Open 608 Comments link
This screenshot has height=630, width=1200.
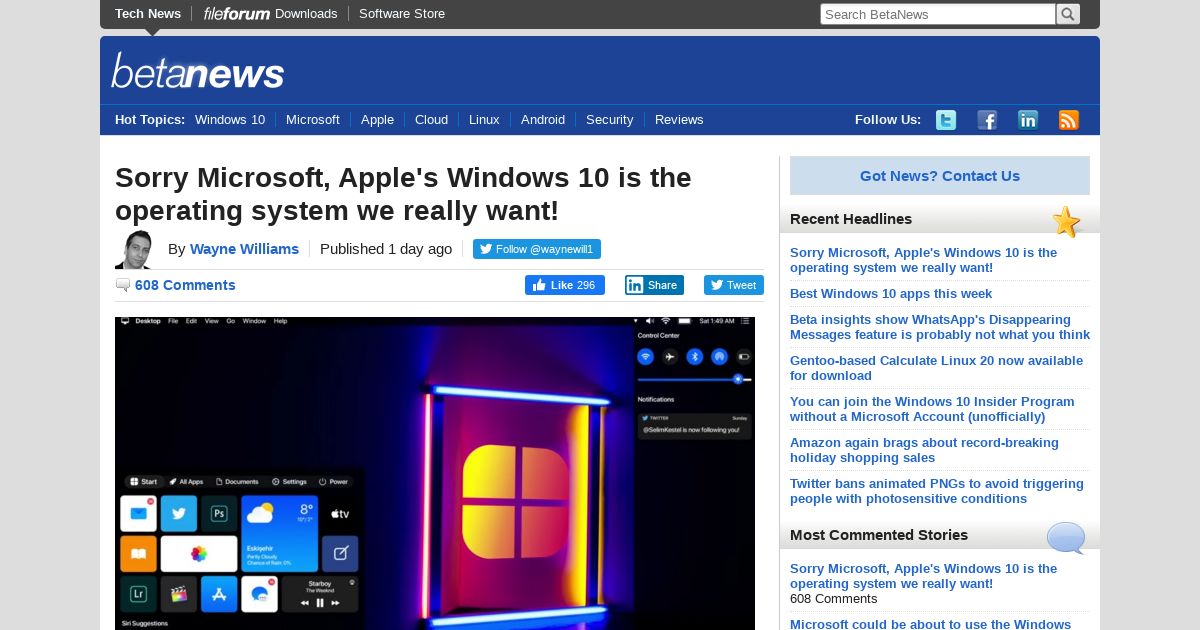pyautogui.click(x=185, y=285)
